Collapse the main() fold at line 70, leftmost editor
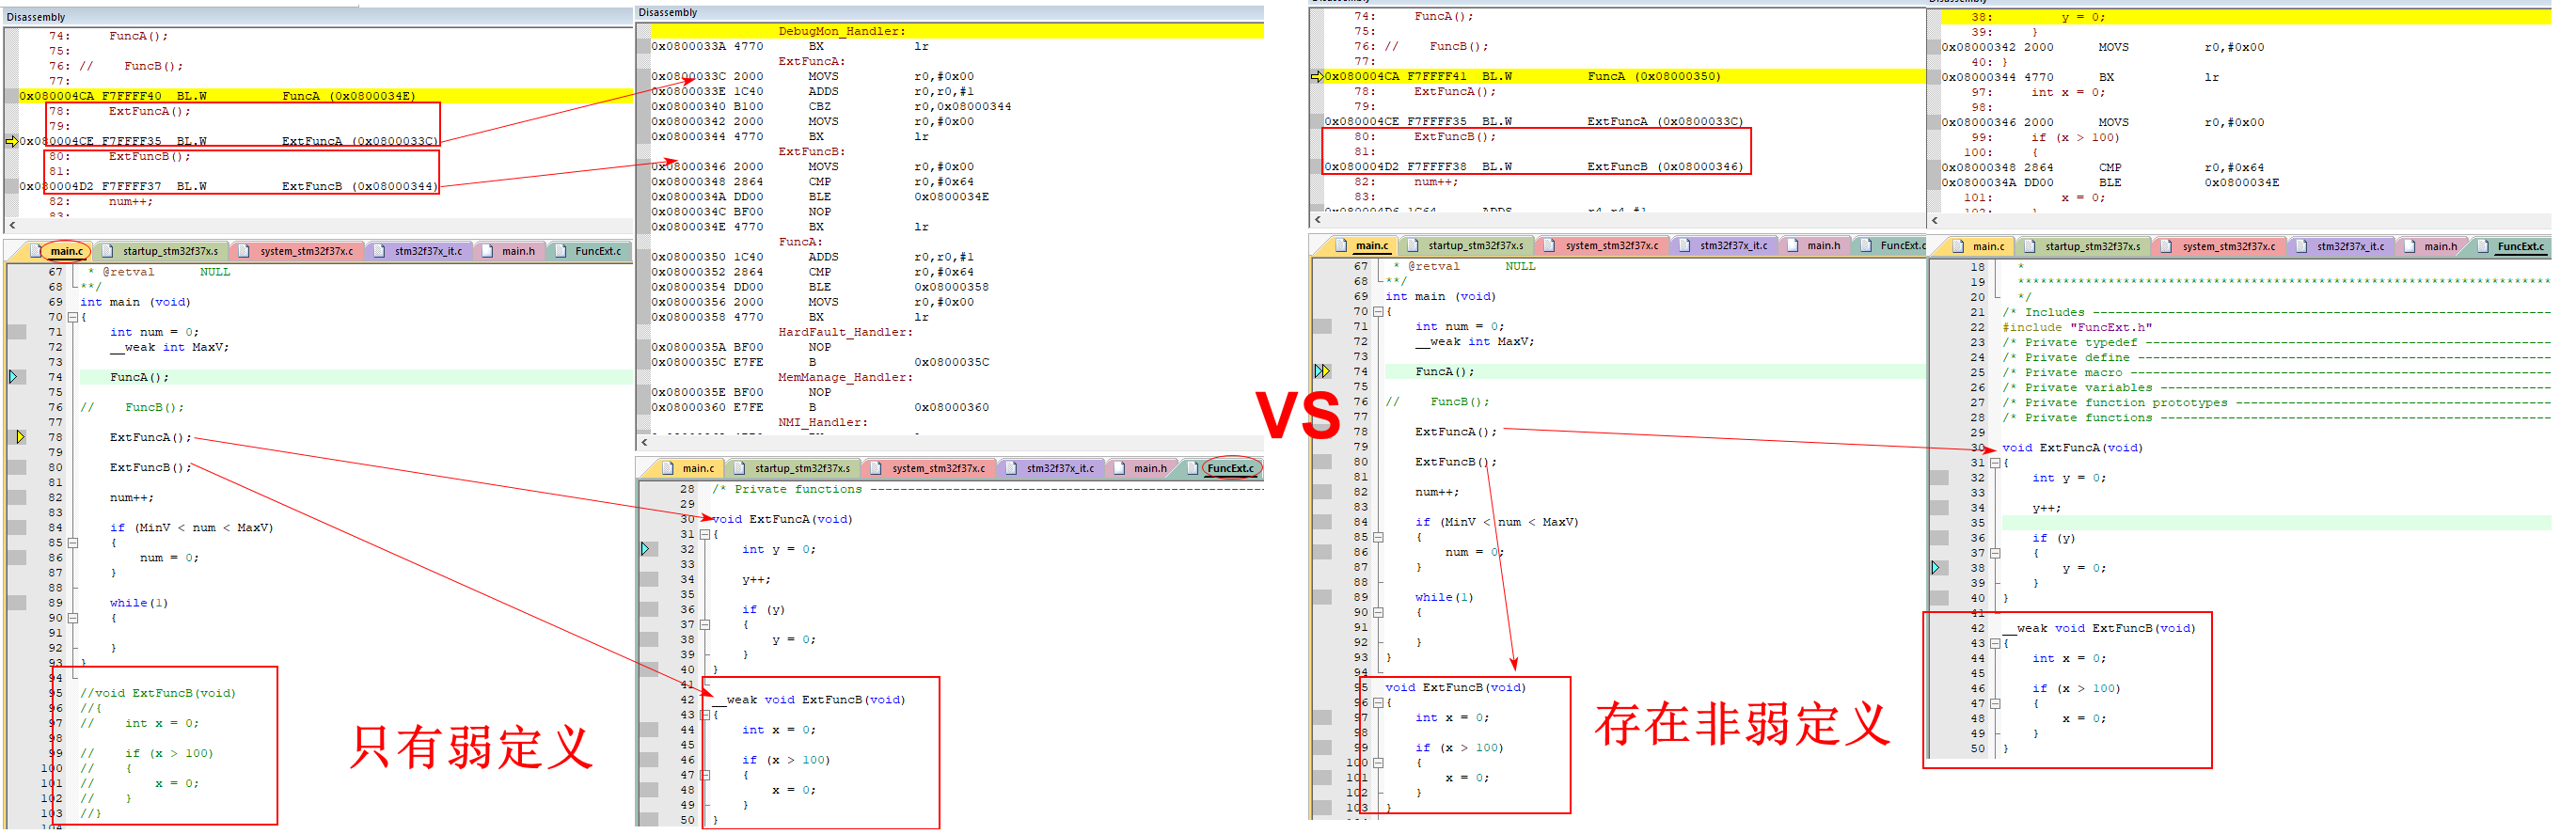The height and width of the screenshot is (834, 2576). [x=73, y=317]
